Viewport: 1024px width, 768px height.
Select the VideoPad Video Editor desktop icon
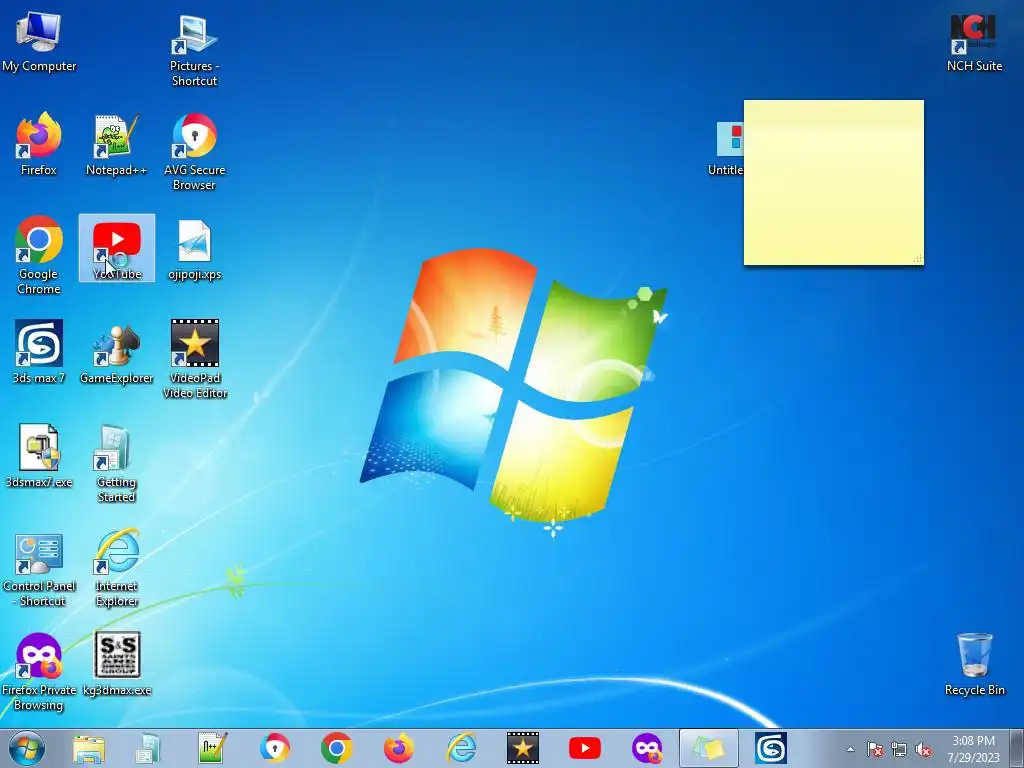coord(195,359)
